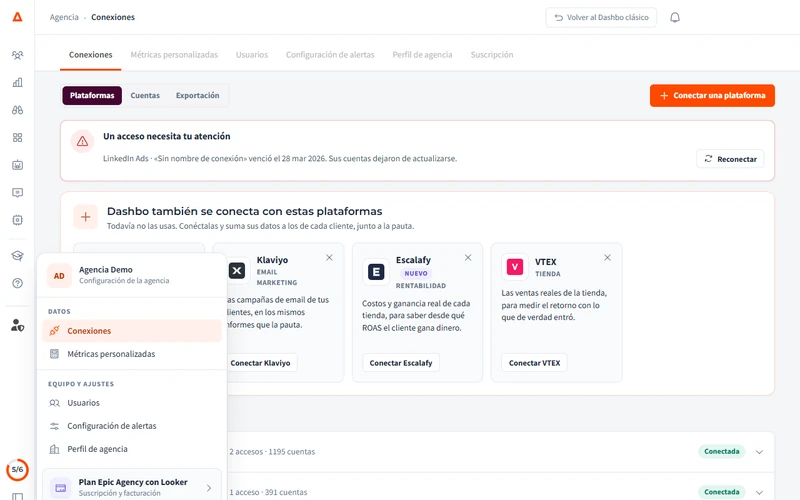800x500 pixels.
Task: Open the graduation cap academy icon
Action: (x=17, y=256)
